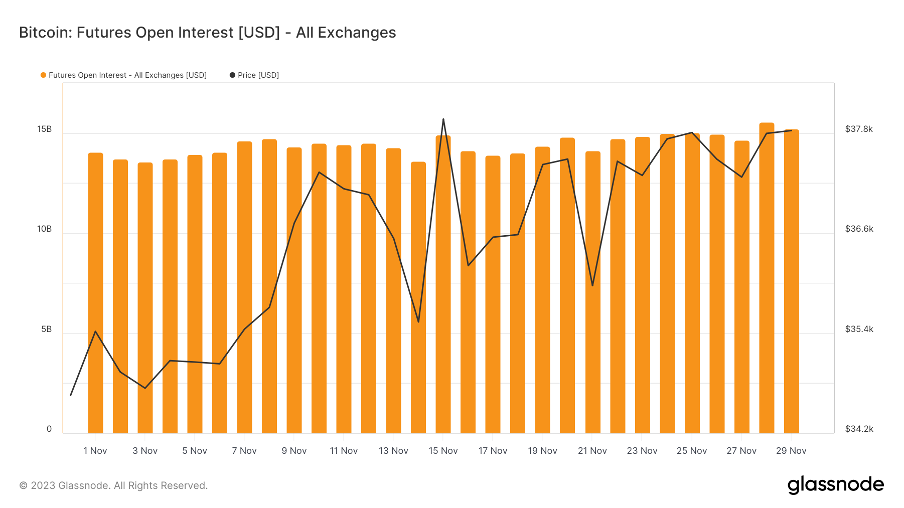Click the 5B label on left axis
904x508 pixels.
[x=45, y=331]
